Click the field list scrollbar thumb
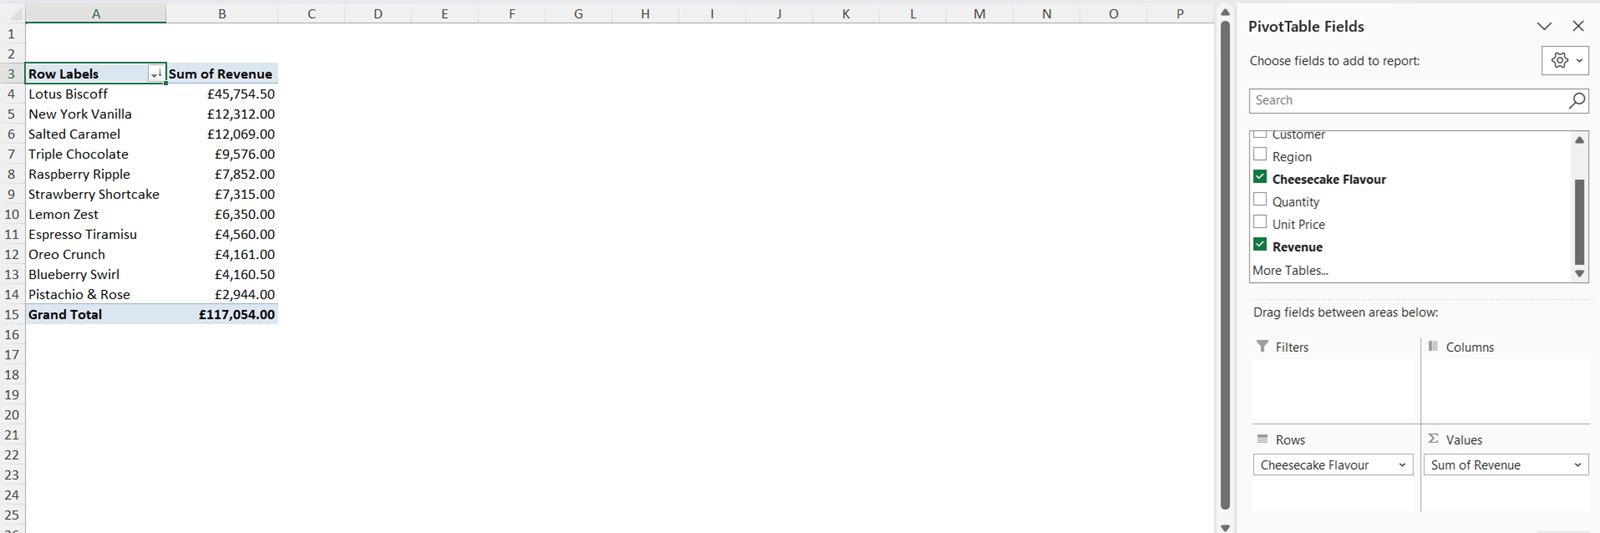Screen dimensions: 1600x533 point(1580,222)
